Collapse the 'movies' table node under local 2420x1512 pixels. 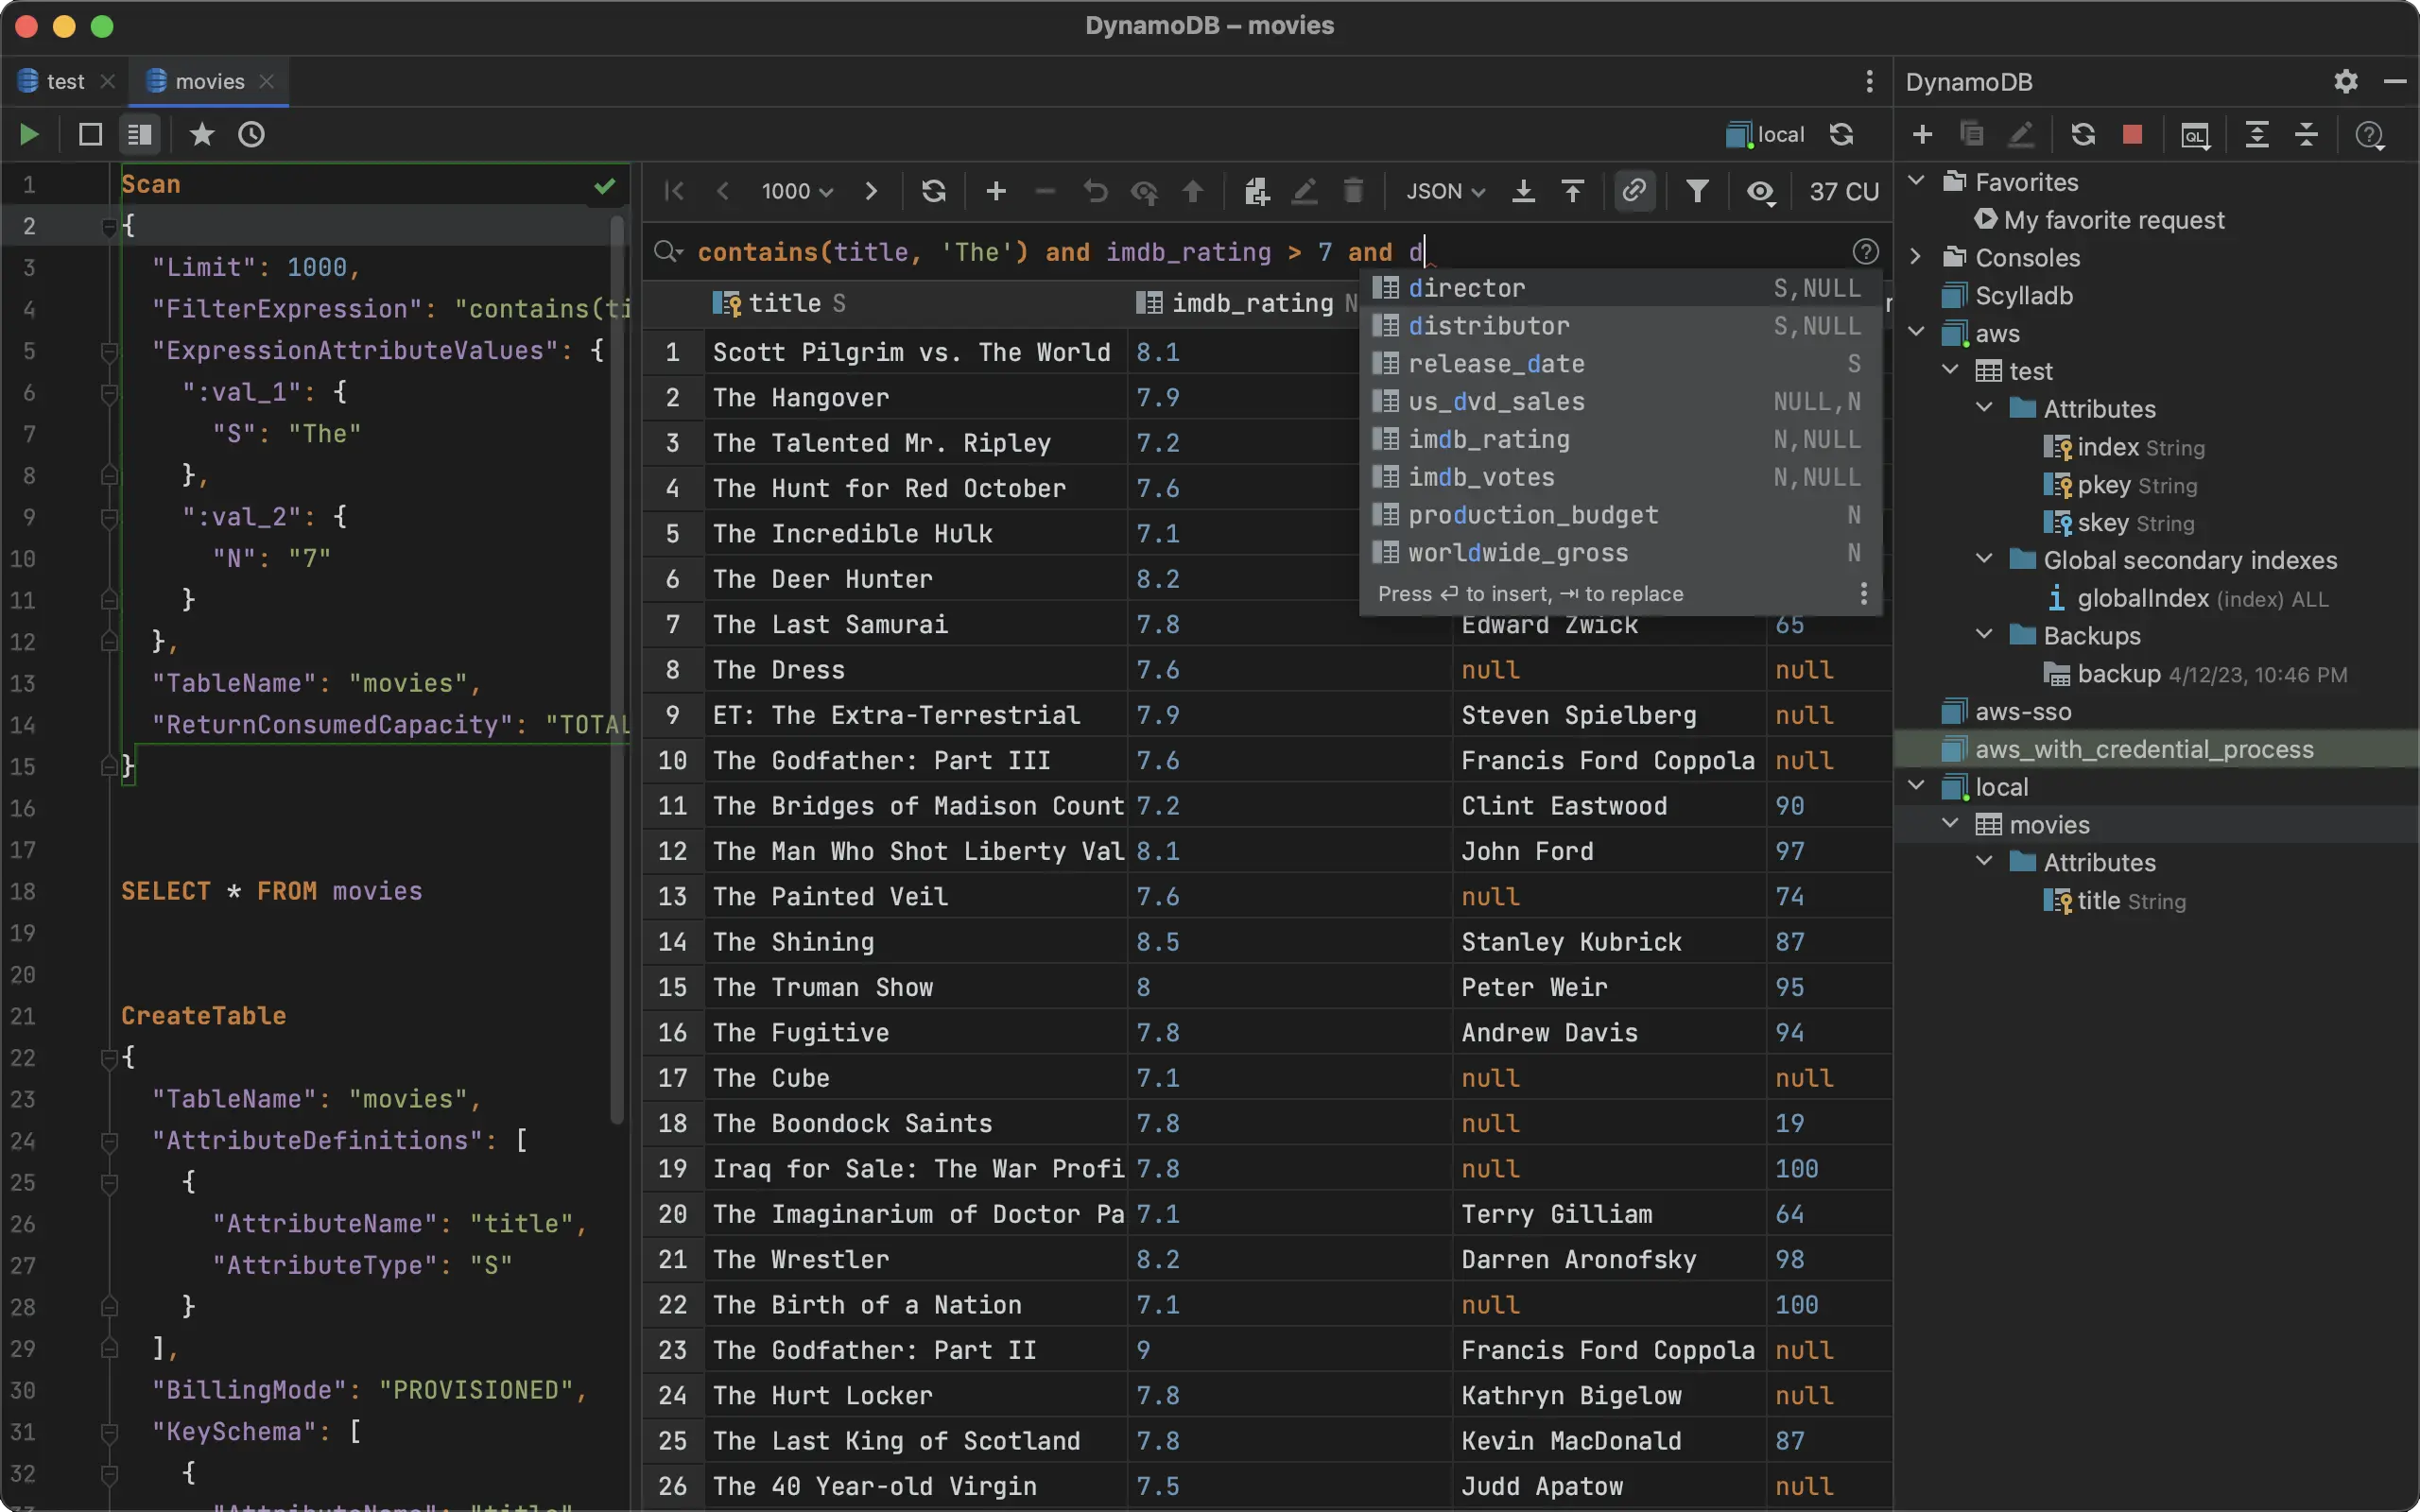click(x=1950, y=823)
